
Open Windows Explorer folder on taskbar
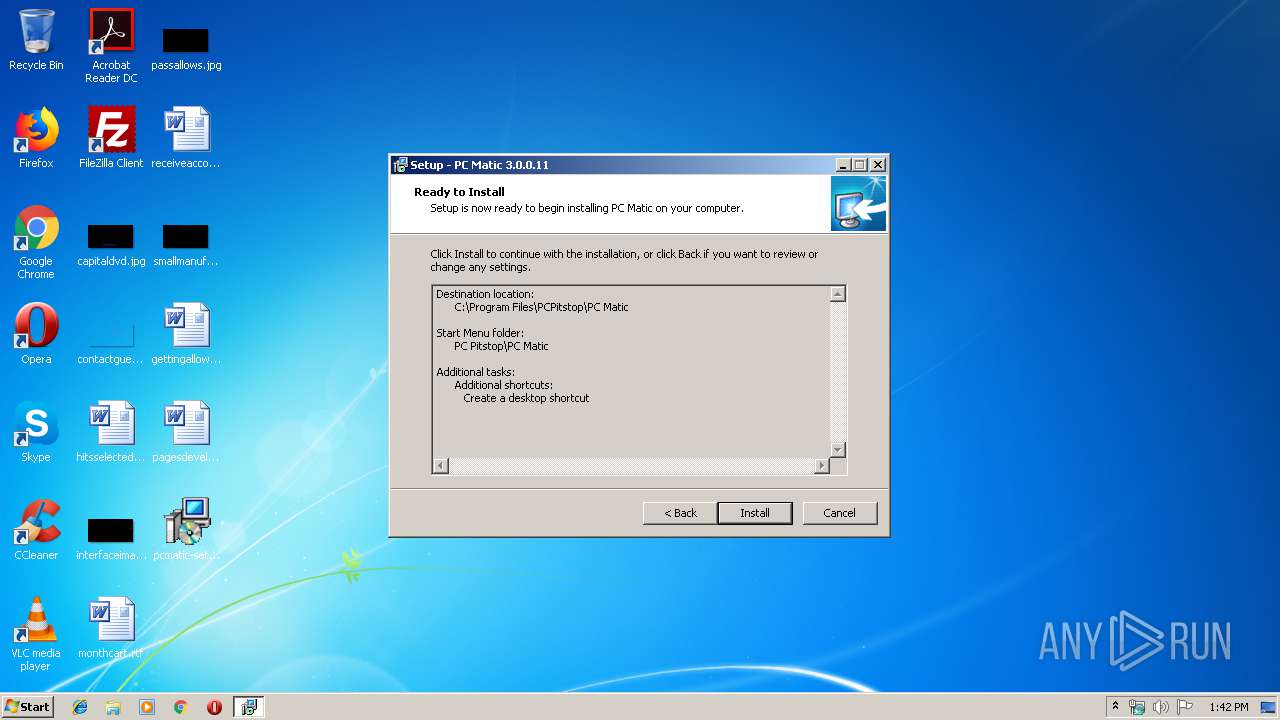(x=113, y=707)
